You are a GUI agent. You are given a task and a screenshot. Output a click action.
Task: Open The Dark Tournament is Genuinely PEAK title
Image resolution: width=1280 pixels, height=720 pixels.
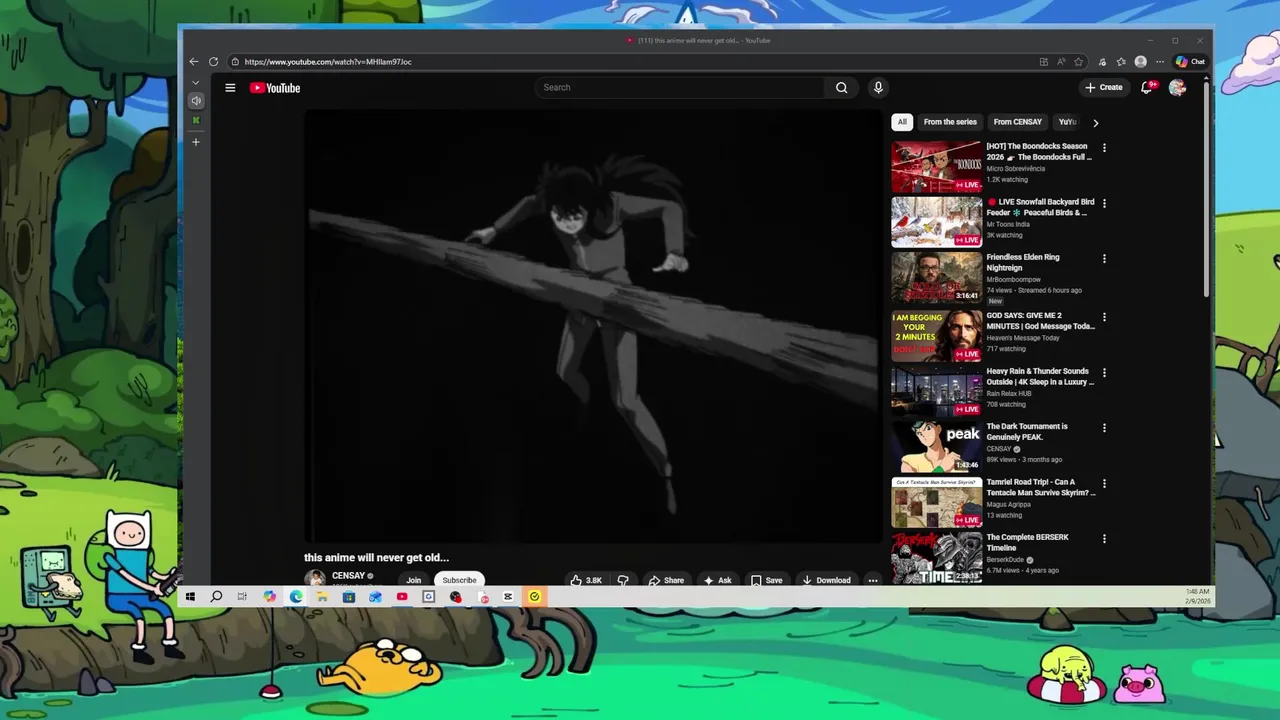[x=1027, y=432]
